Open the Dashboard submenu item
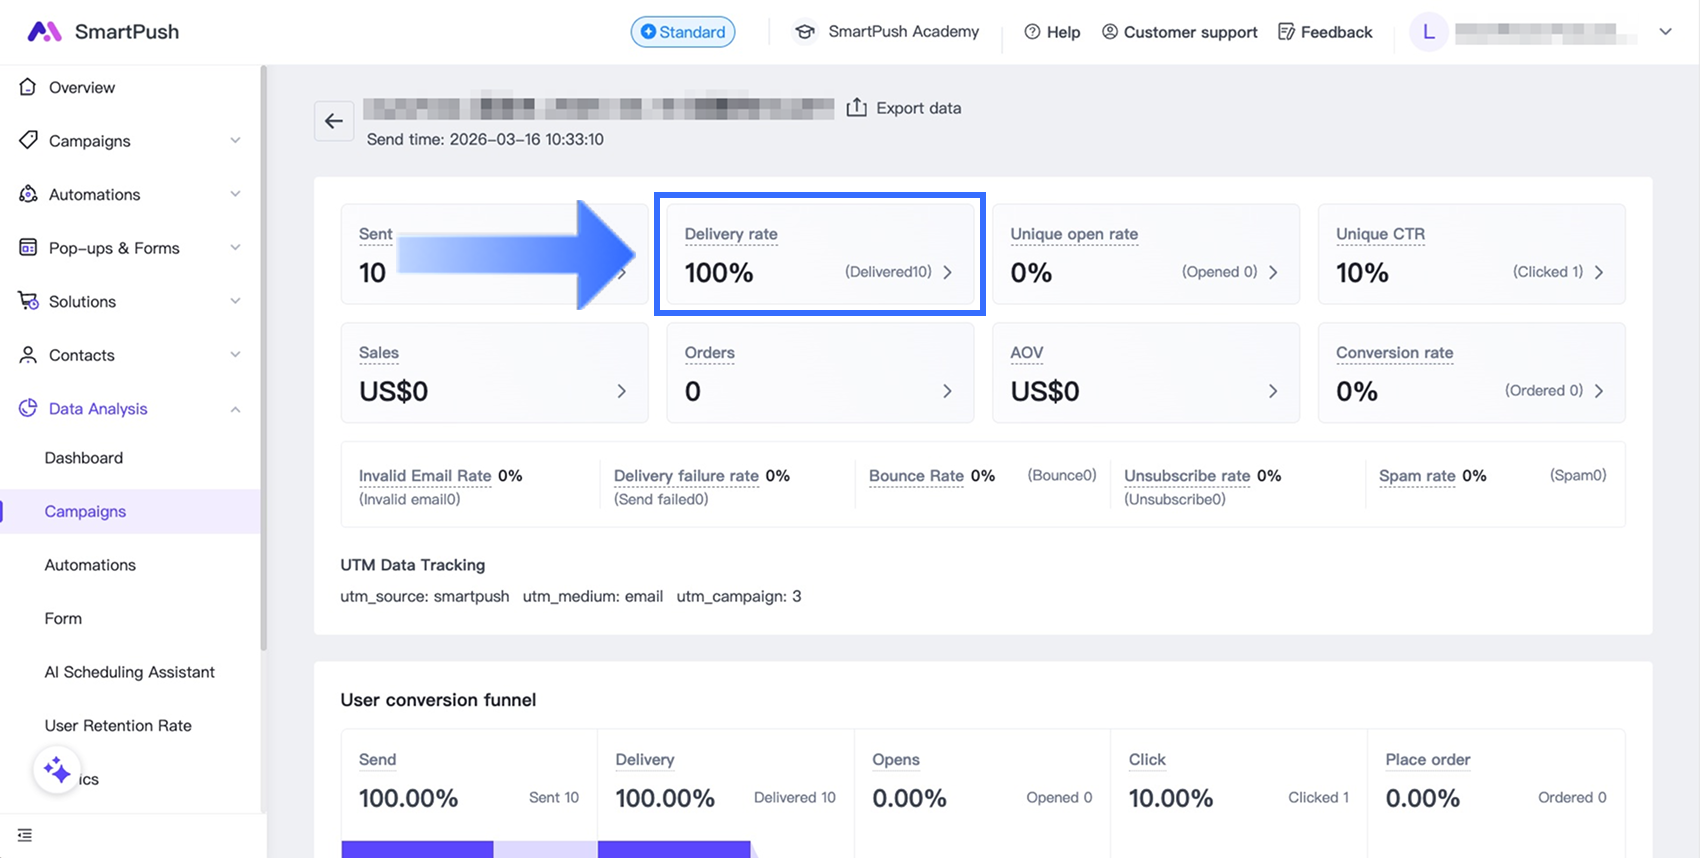This screenshot has width=1700, height=858. (x=84, y=458)
